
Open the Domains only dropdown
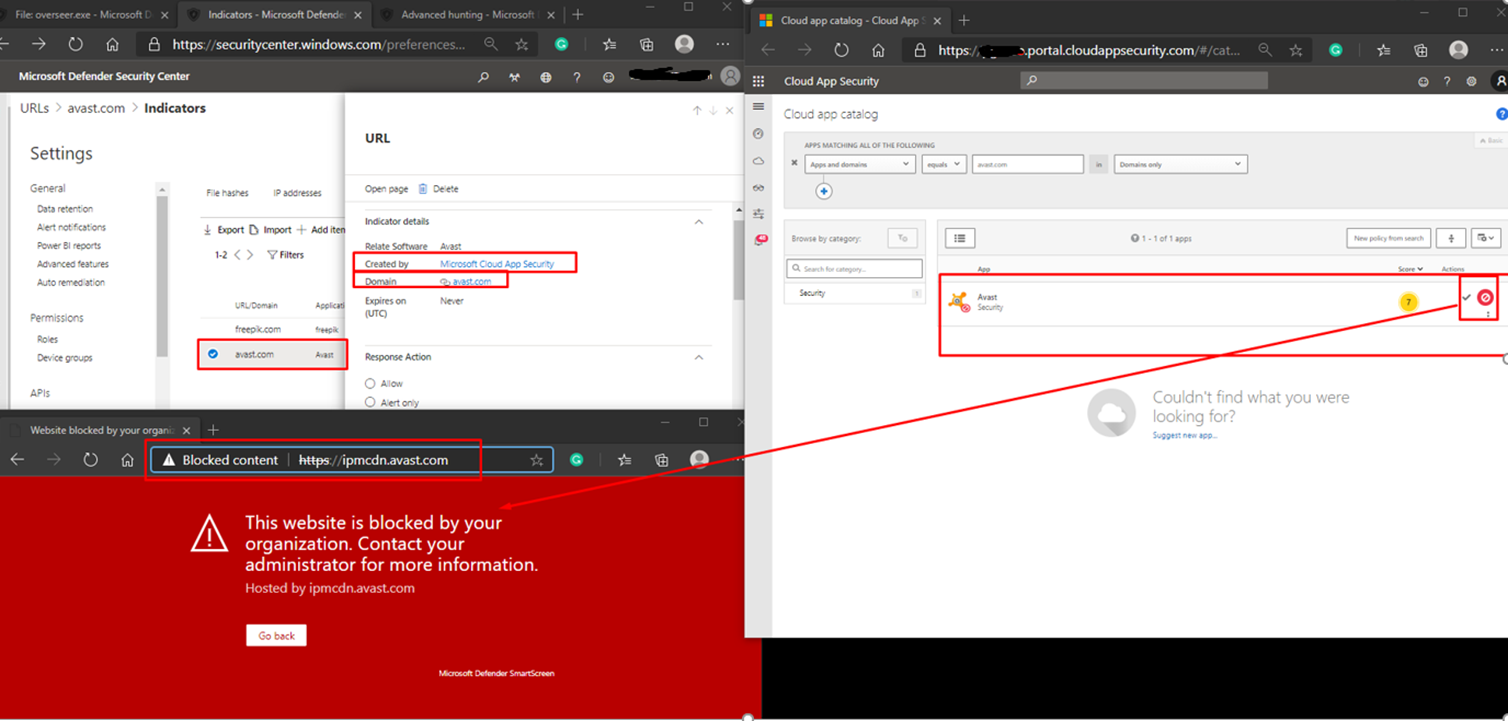pos(1181,164)
